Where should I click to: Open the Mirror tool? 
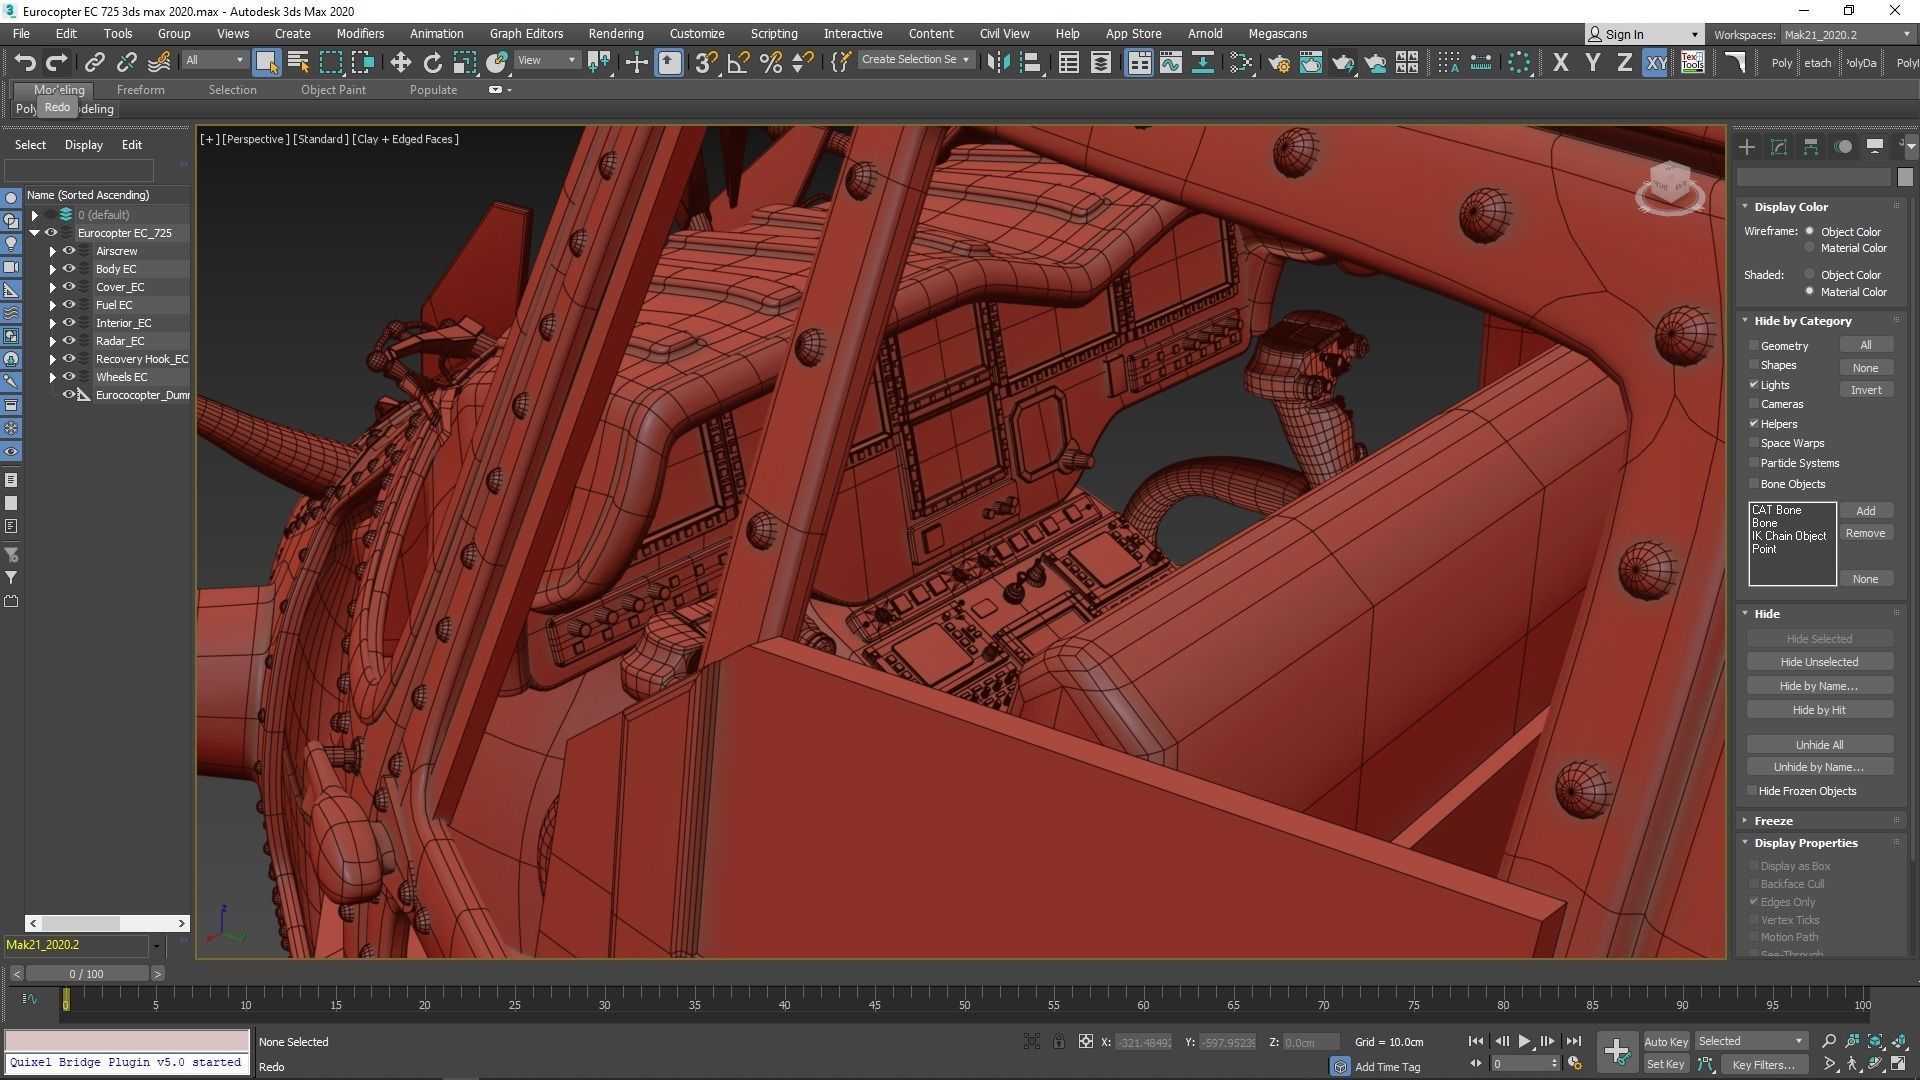coord(997,63)
